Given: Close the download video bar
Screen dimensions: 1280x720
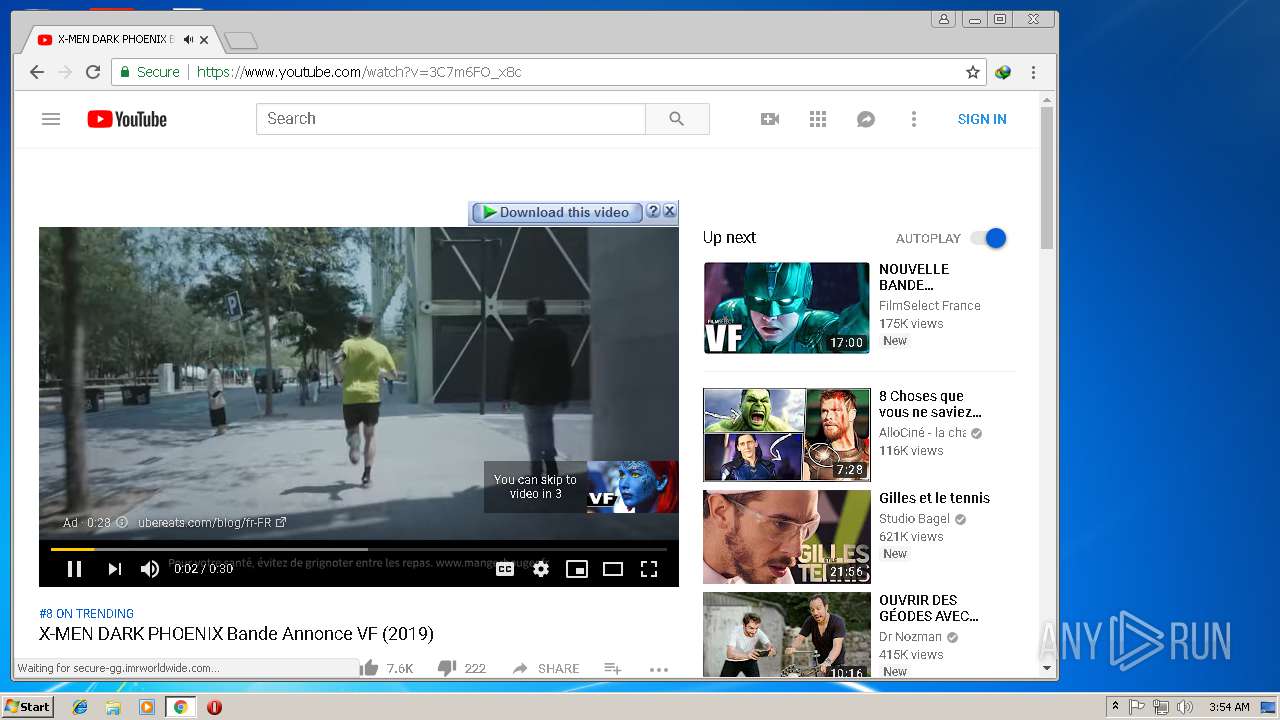Looking at the screenshot, I should pyautogui.click(x=670, y=211).
